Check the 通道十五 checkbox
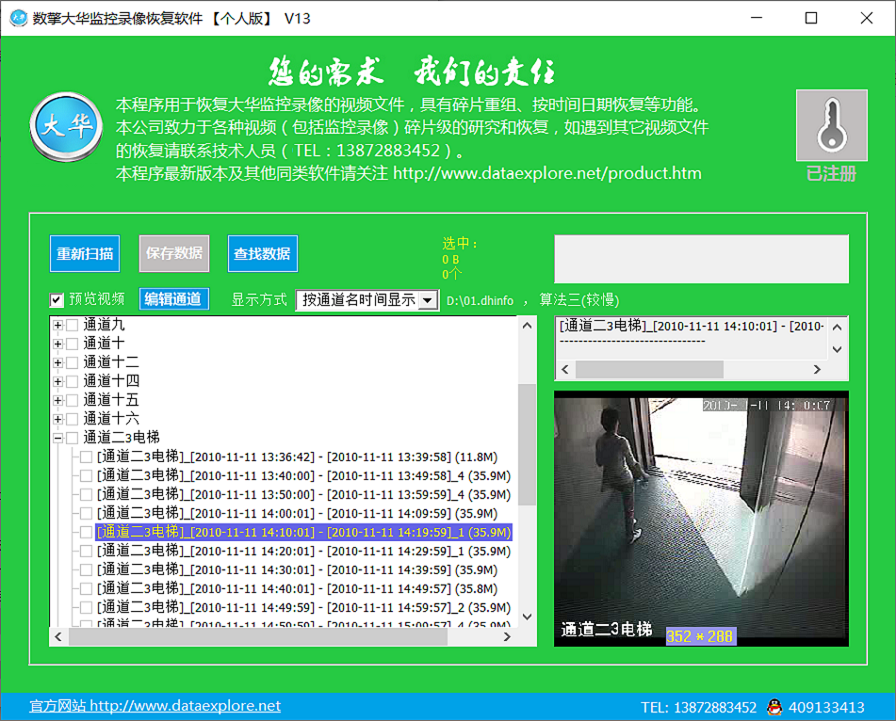 (x=73, y=400)
